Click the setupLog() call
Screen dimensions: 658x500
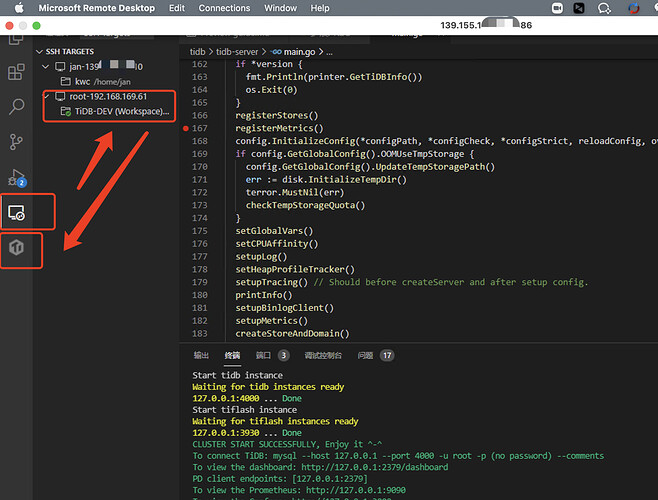click(x=261, y=257)
